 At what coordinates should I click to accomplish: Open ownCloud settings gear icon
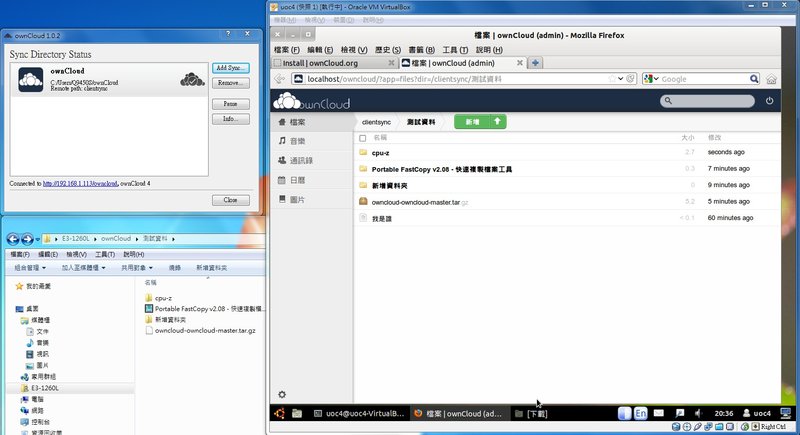tap(282, 394)
